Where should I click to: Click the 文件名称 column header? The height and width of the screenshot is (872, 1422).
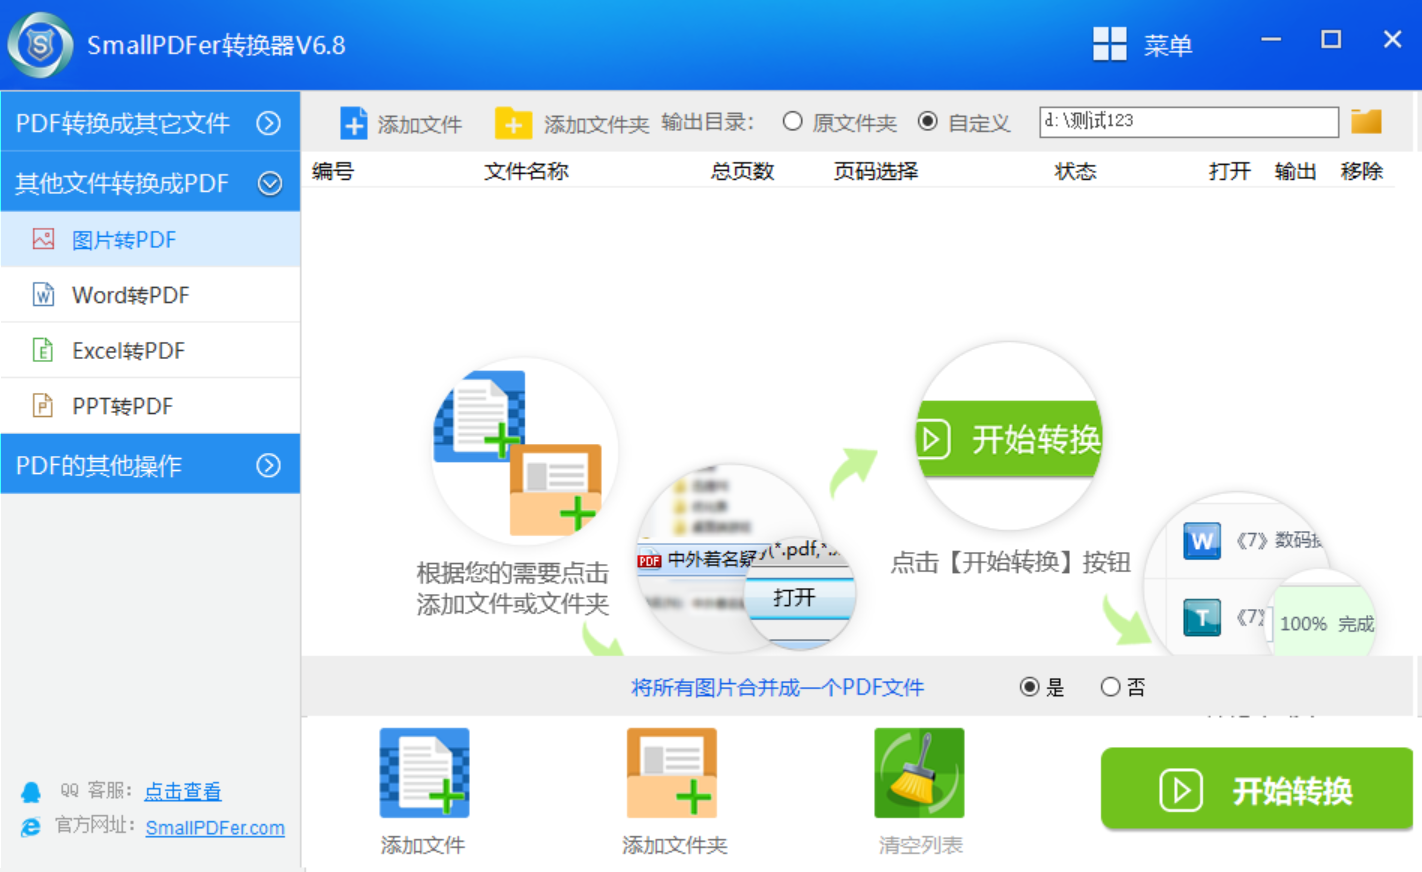(x=526, y=171)
